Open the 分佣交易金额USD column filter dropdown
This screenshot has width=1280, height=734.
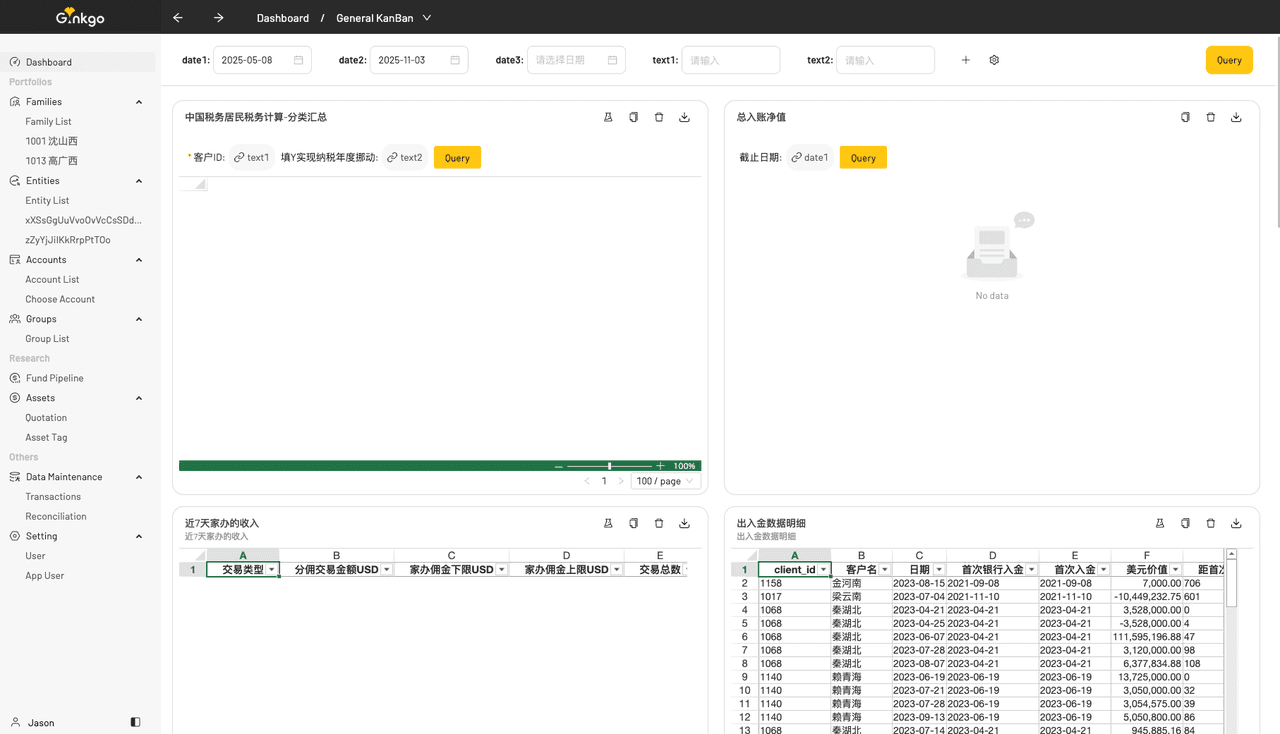pos(386,570)
